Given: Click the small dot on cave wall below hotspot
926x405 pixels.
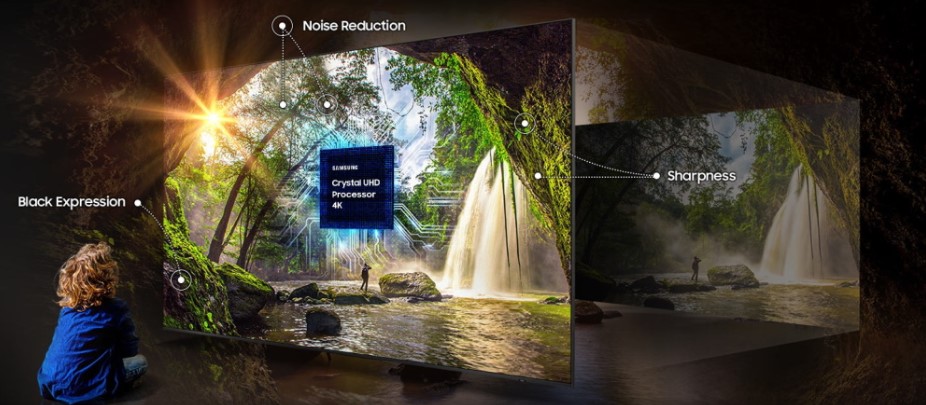Looking at the screenshot, I should 538,176.
